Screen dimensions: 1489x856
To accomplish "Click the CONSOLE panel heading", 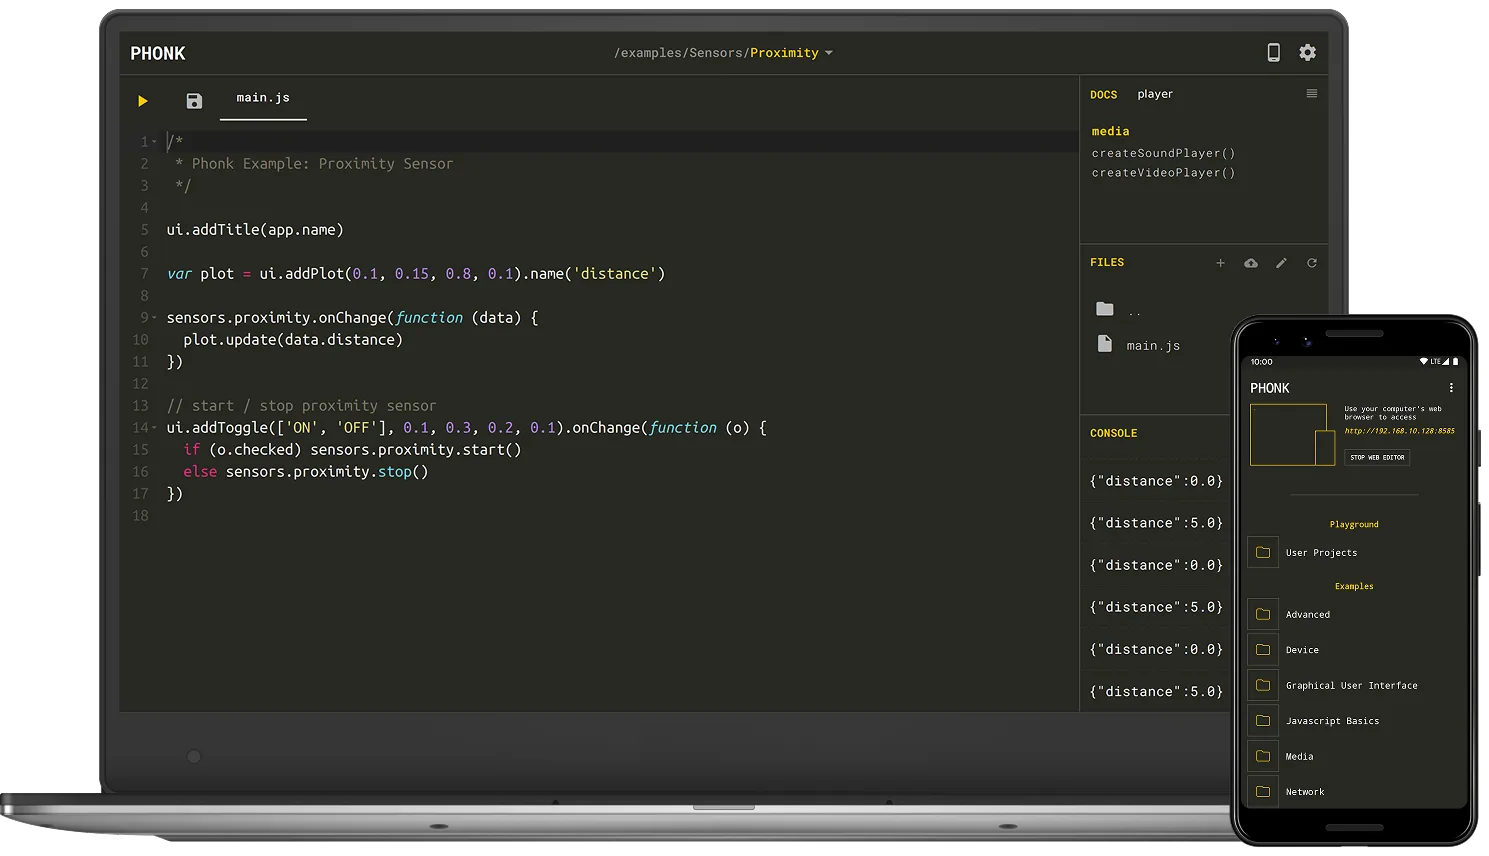I will (x=1114, y=434).
